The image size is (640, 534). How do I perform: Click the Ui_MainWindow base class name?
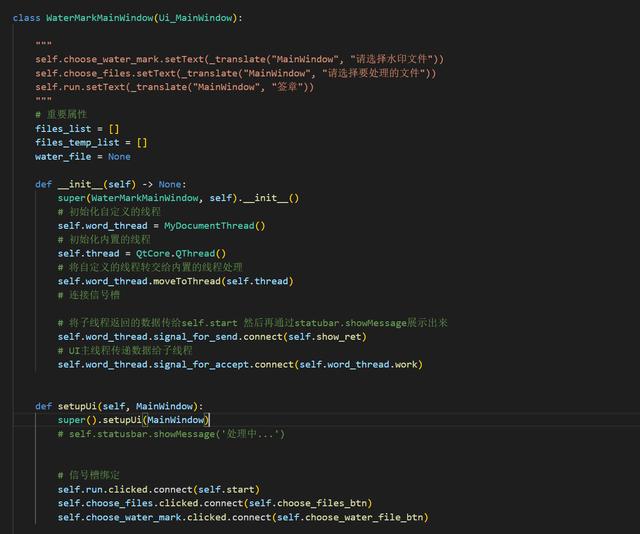196,18
